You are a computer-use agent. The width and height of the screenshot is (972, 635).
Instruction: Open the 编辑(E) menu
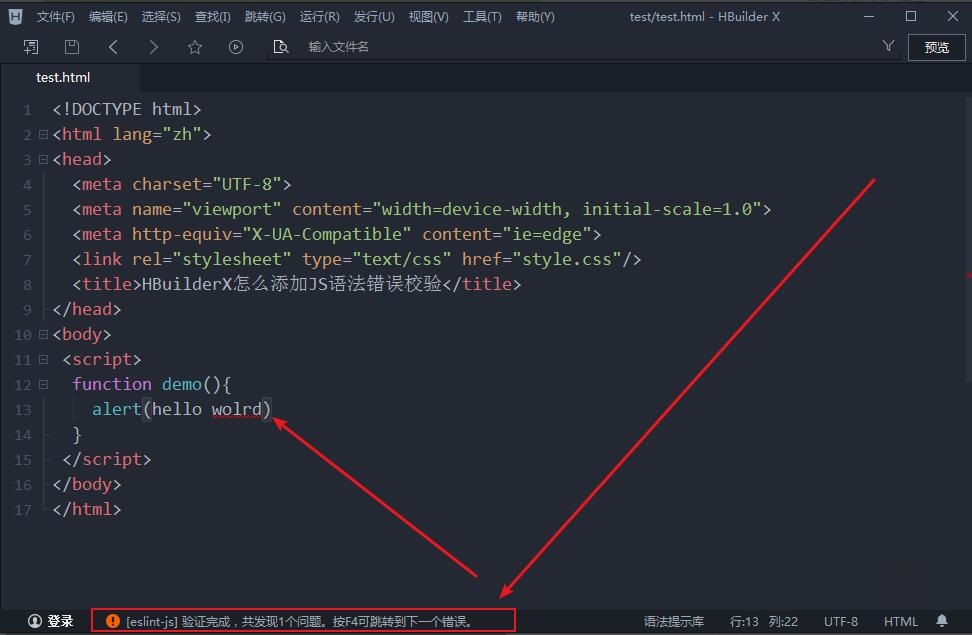coord(108,17)
